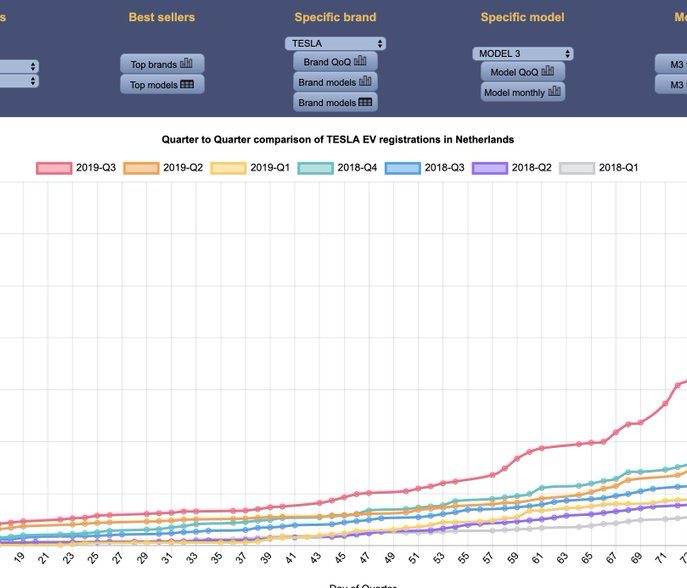Toggle the 2018-Q1 legend series
This screenshot has width=687, height=588.
click(599, 168)
